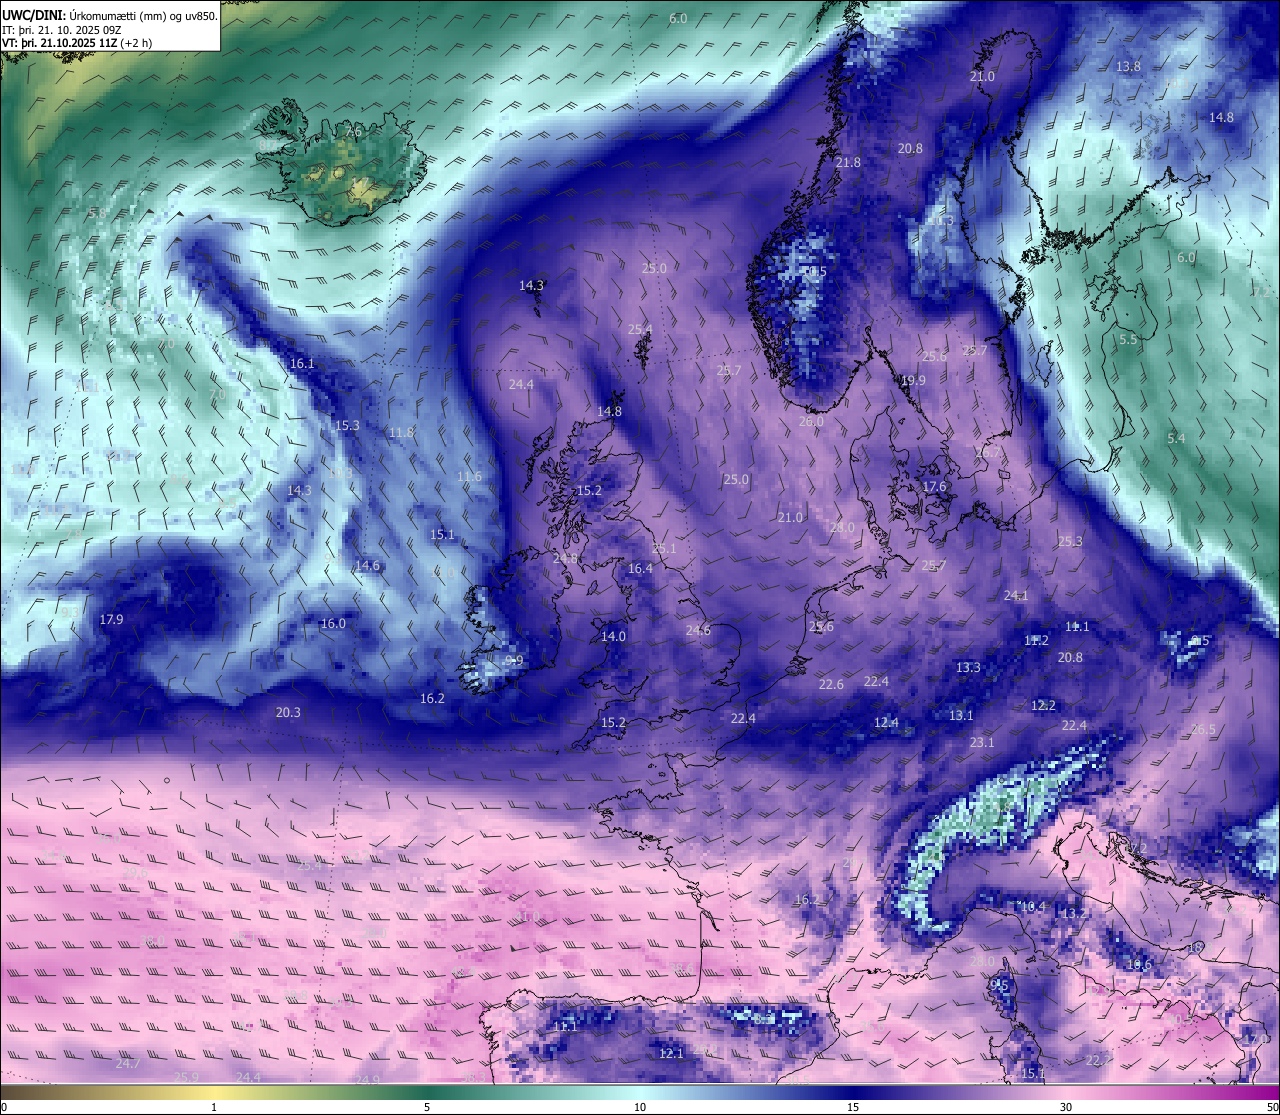This screenshot has width=1280, height=1115.
Task: Click the 20.3 value label
Action: pos(288,712)
